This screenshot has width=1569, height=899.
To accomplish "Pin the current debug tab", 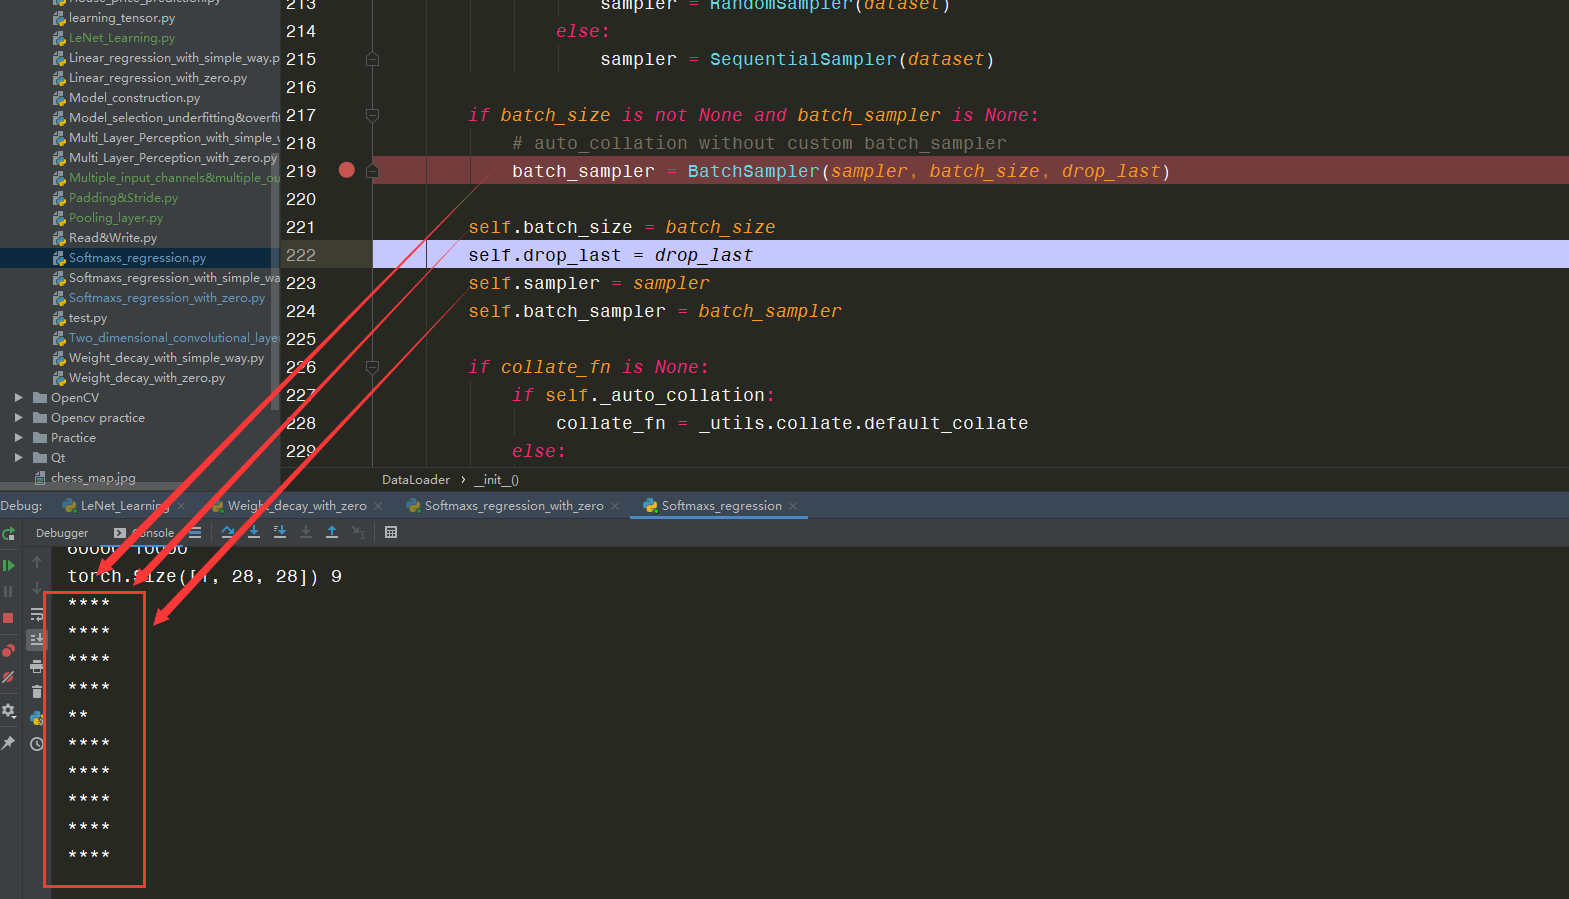I will 8,743.
